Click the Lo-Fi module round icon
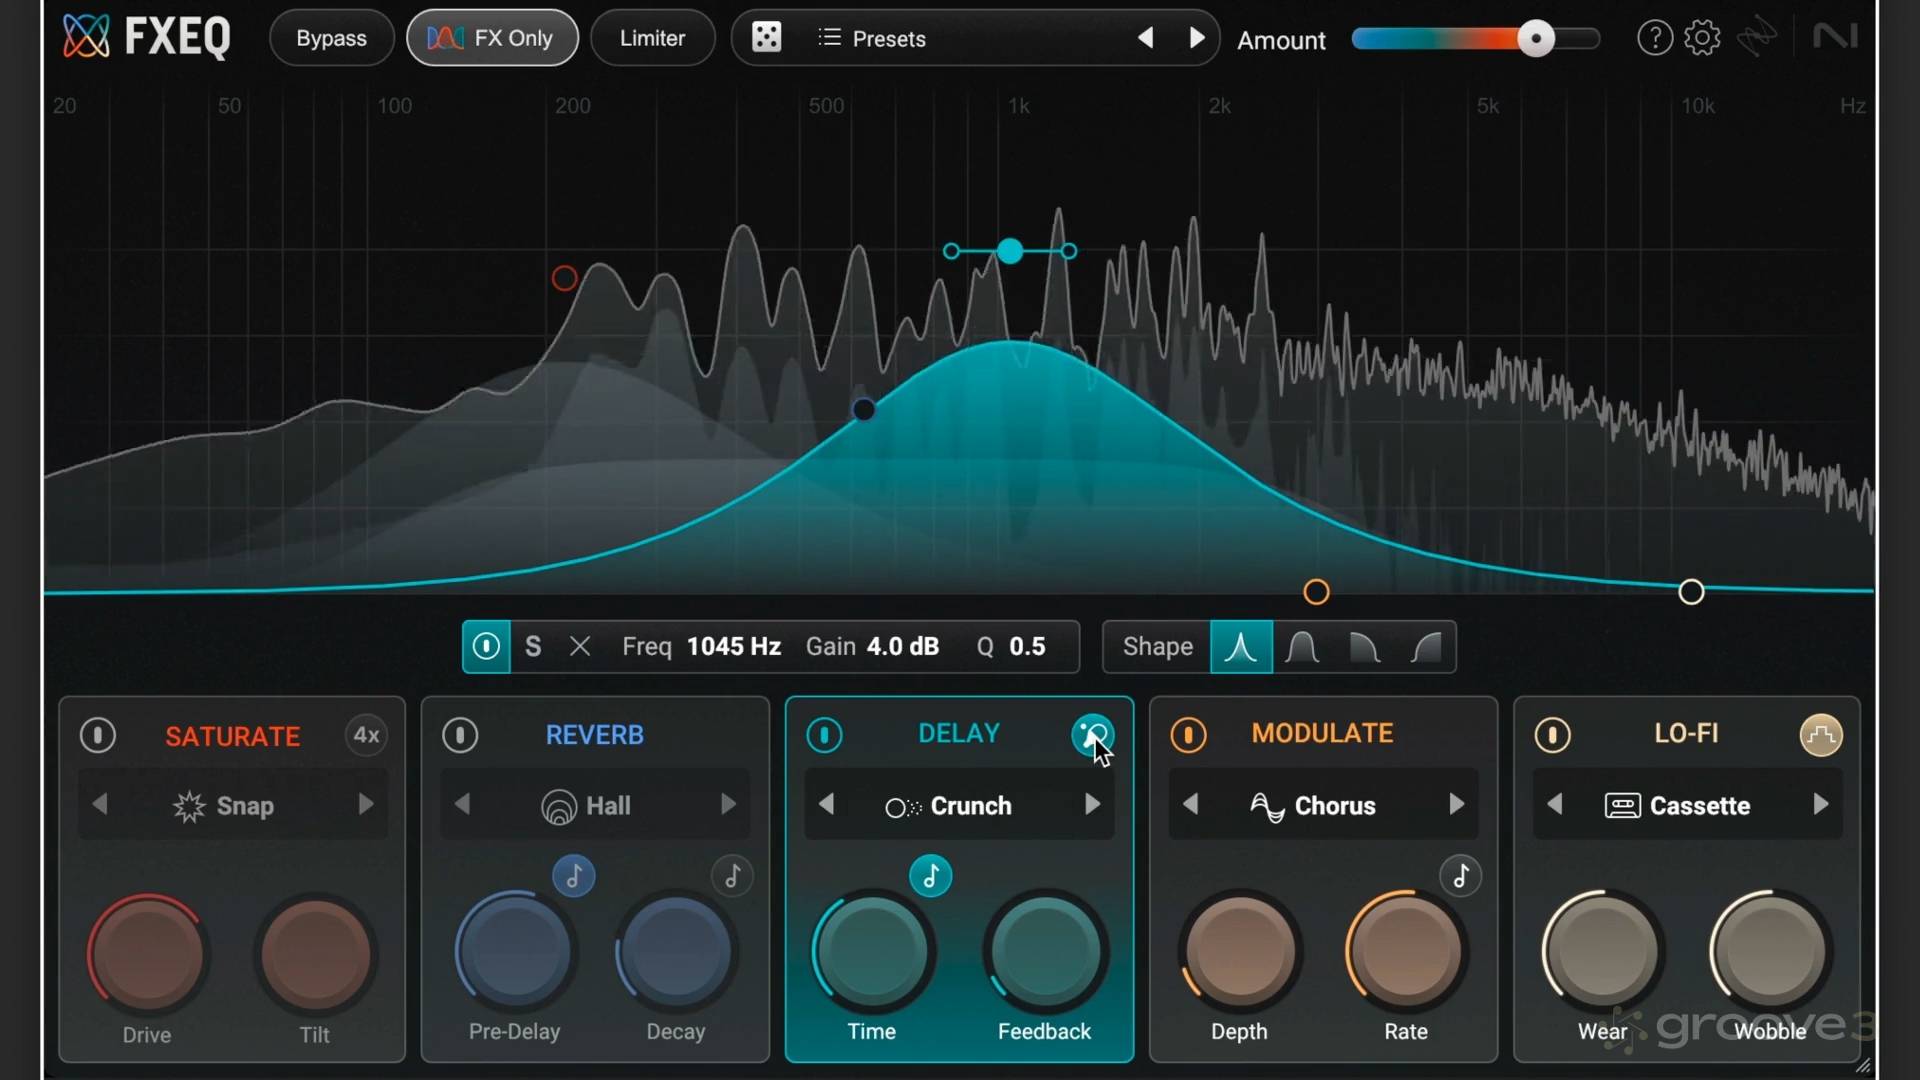This screenshot has width=1920, height=1080. [x=1821, y=735]
